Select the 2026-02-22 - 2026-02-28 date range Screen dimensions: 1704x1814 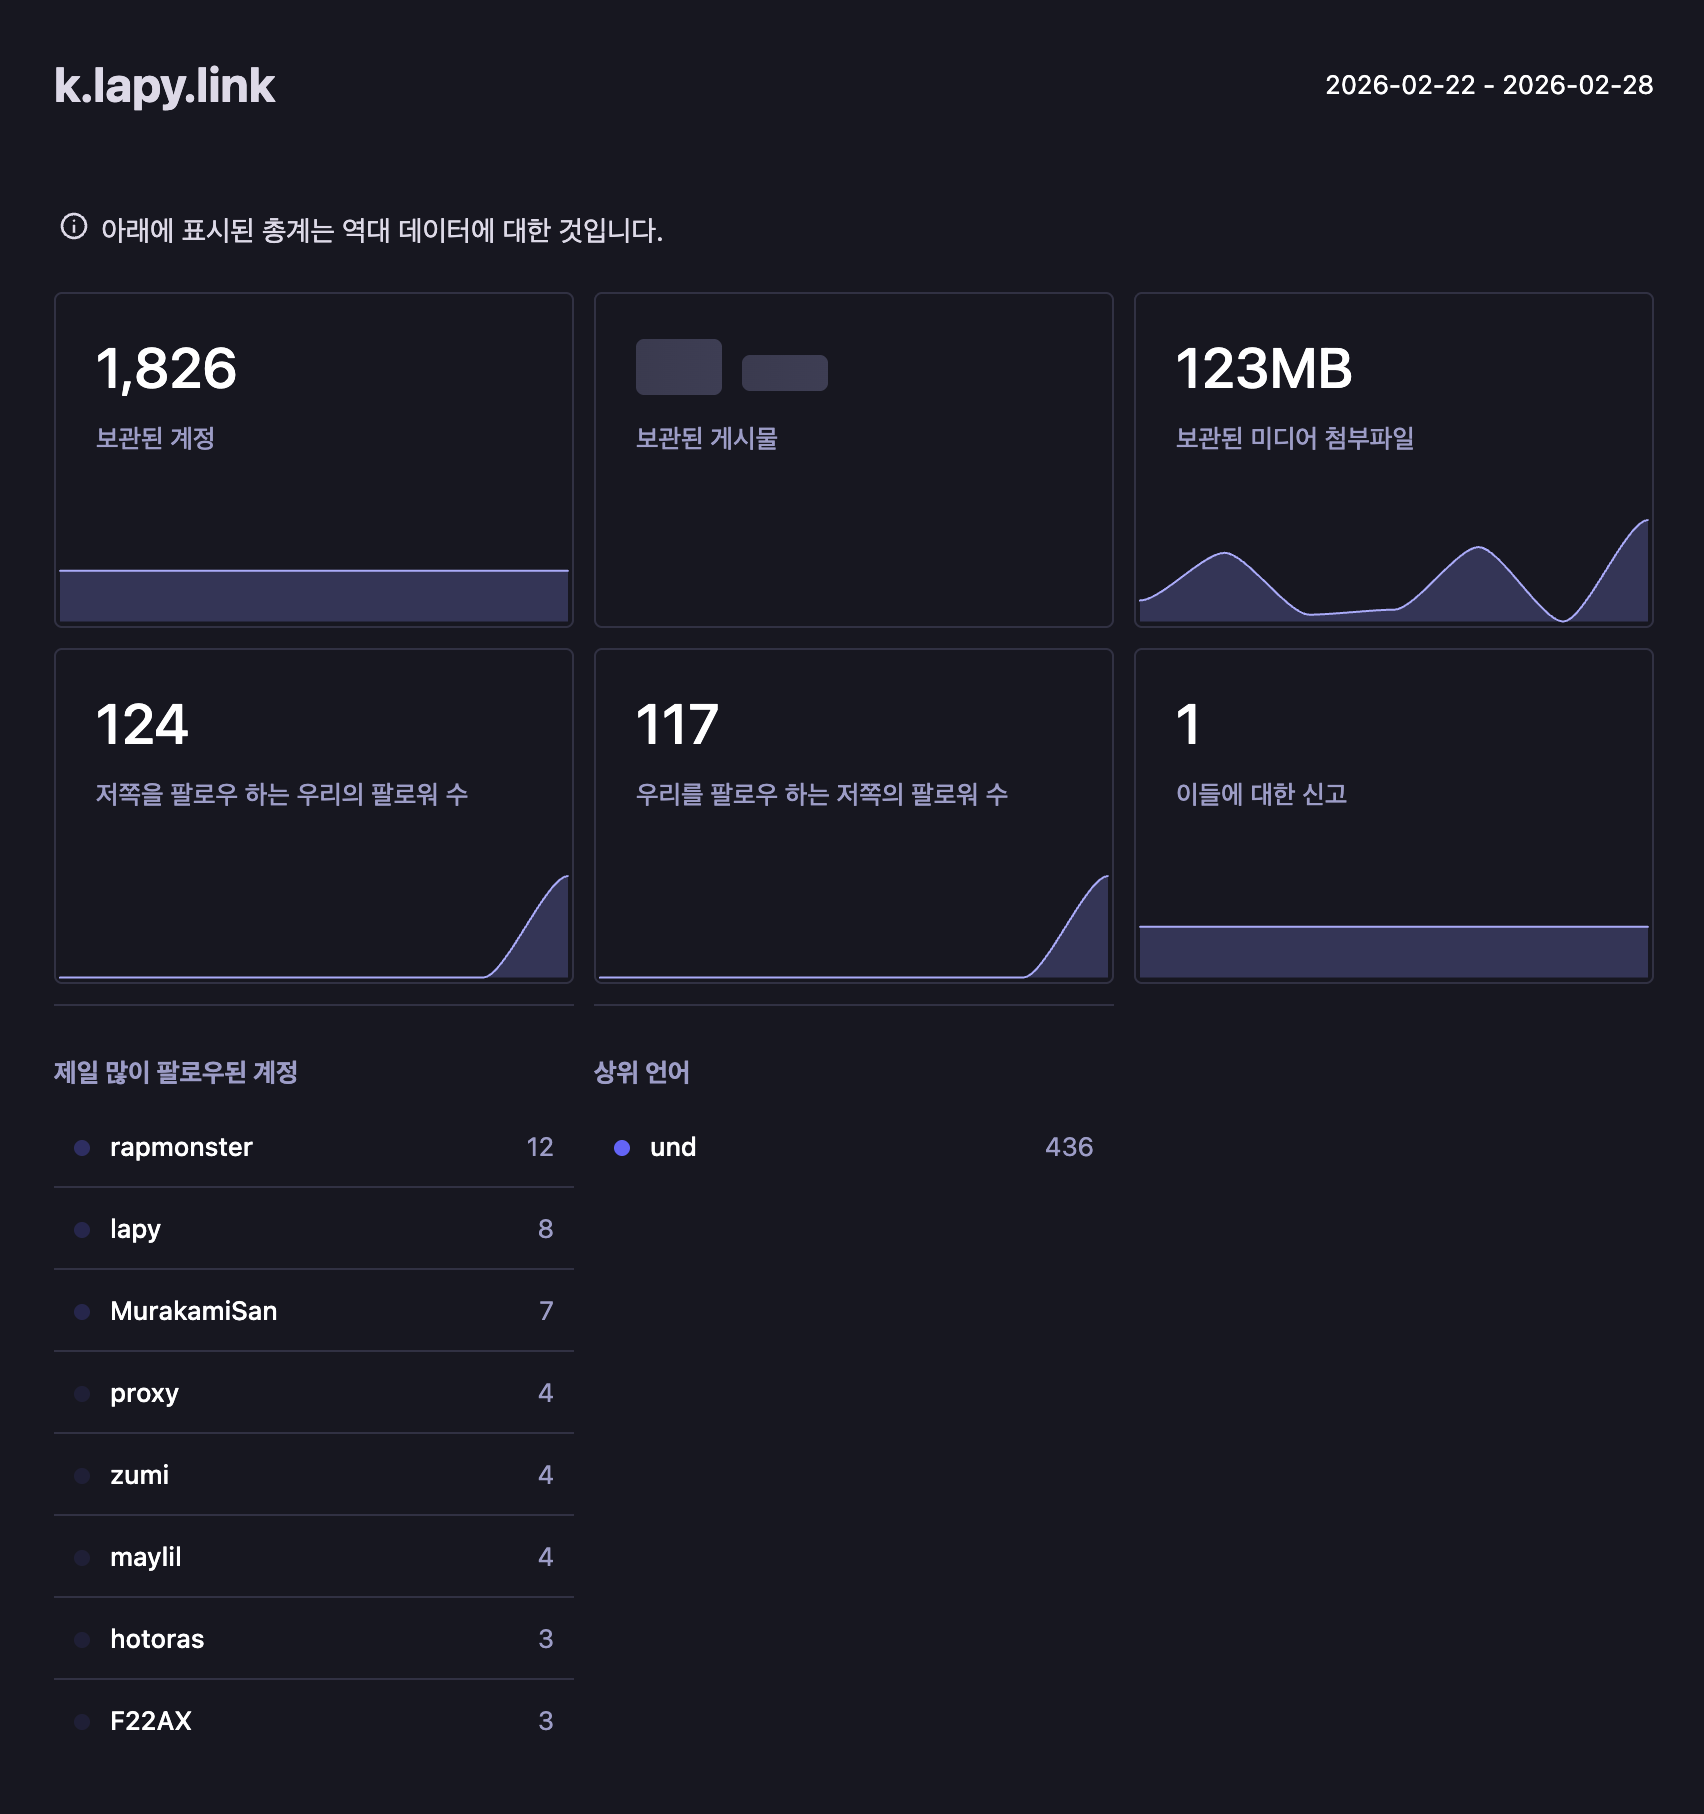pyautogui.click(x=1488, y=85)
